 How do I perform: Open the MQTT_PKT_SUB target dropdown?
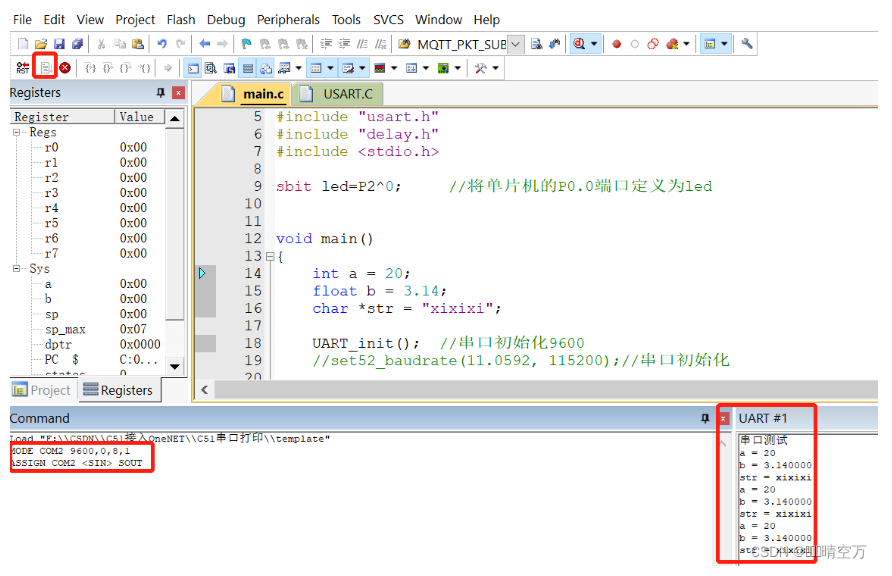pyautogui.click(x=515, y=44)
